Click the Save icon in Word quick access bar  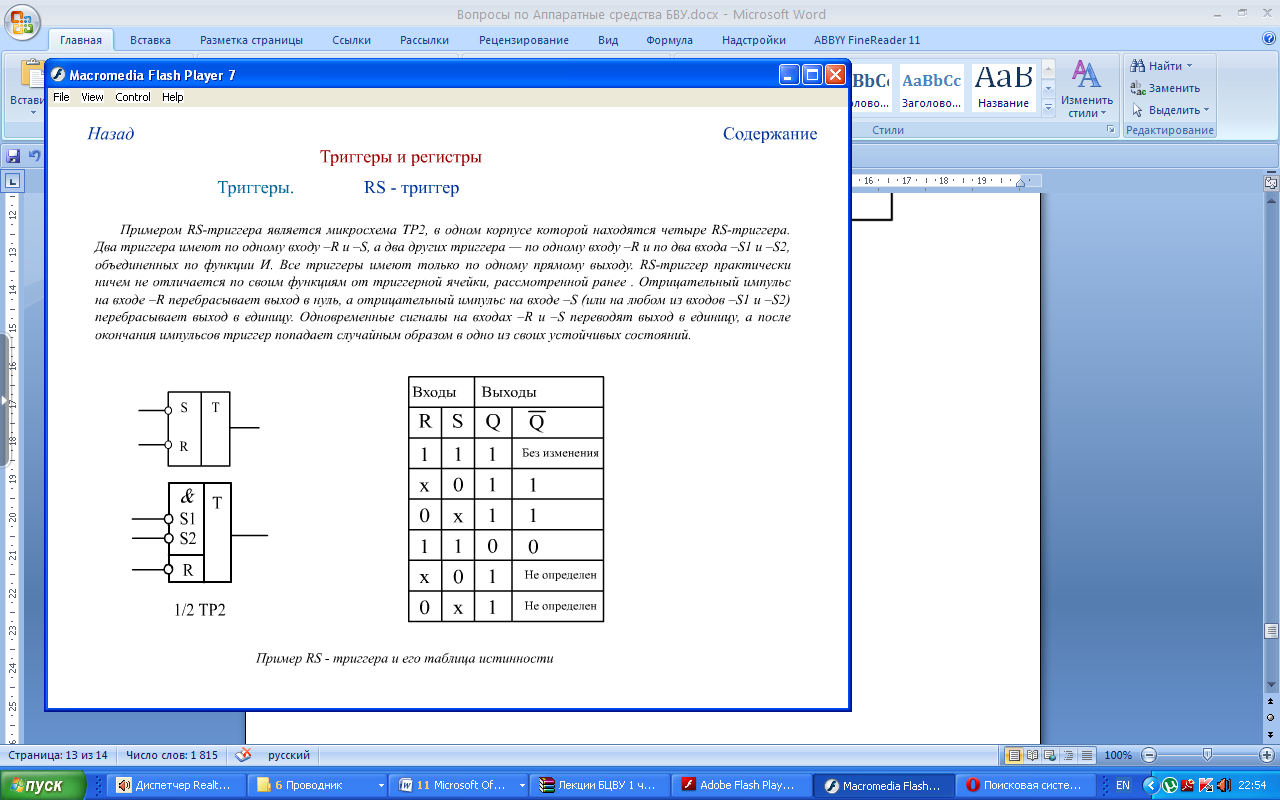pos(13,156)
